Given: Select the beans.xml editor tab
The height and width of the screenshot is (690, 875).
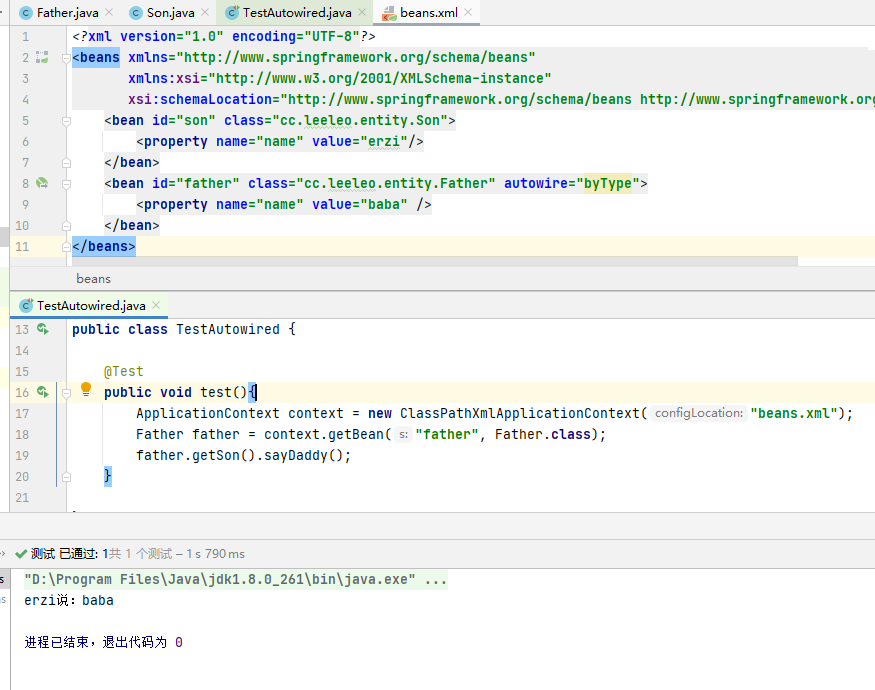Looking at the screenshot, I should [x=427, y=13].
